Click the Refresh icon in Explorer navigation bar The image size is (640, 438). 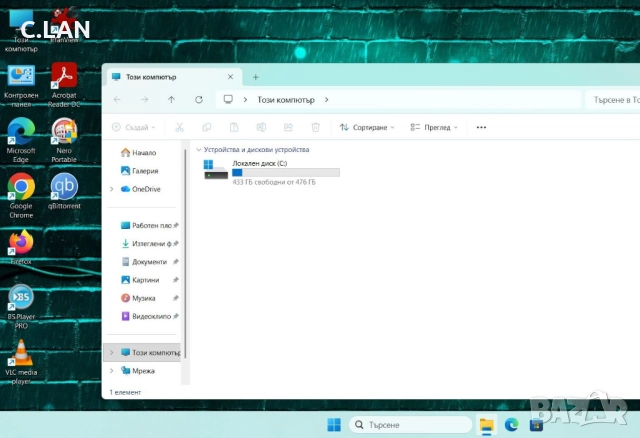(199, 100)
